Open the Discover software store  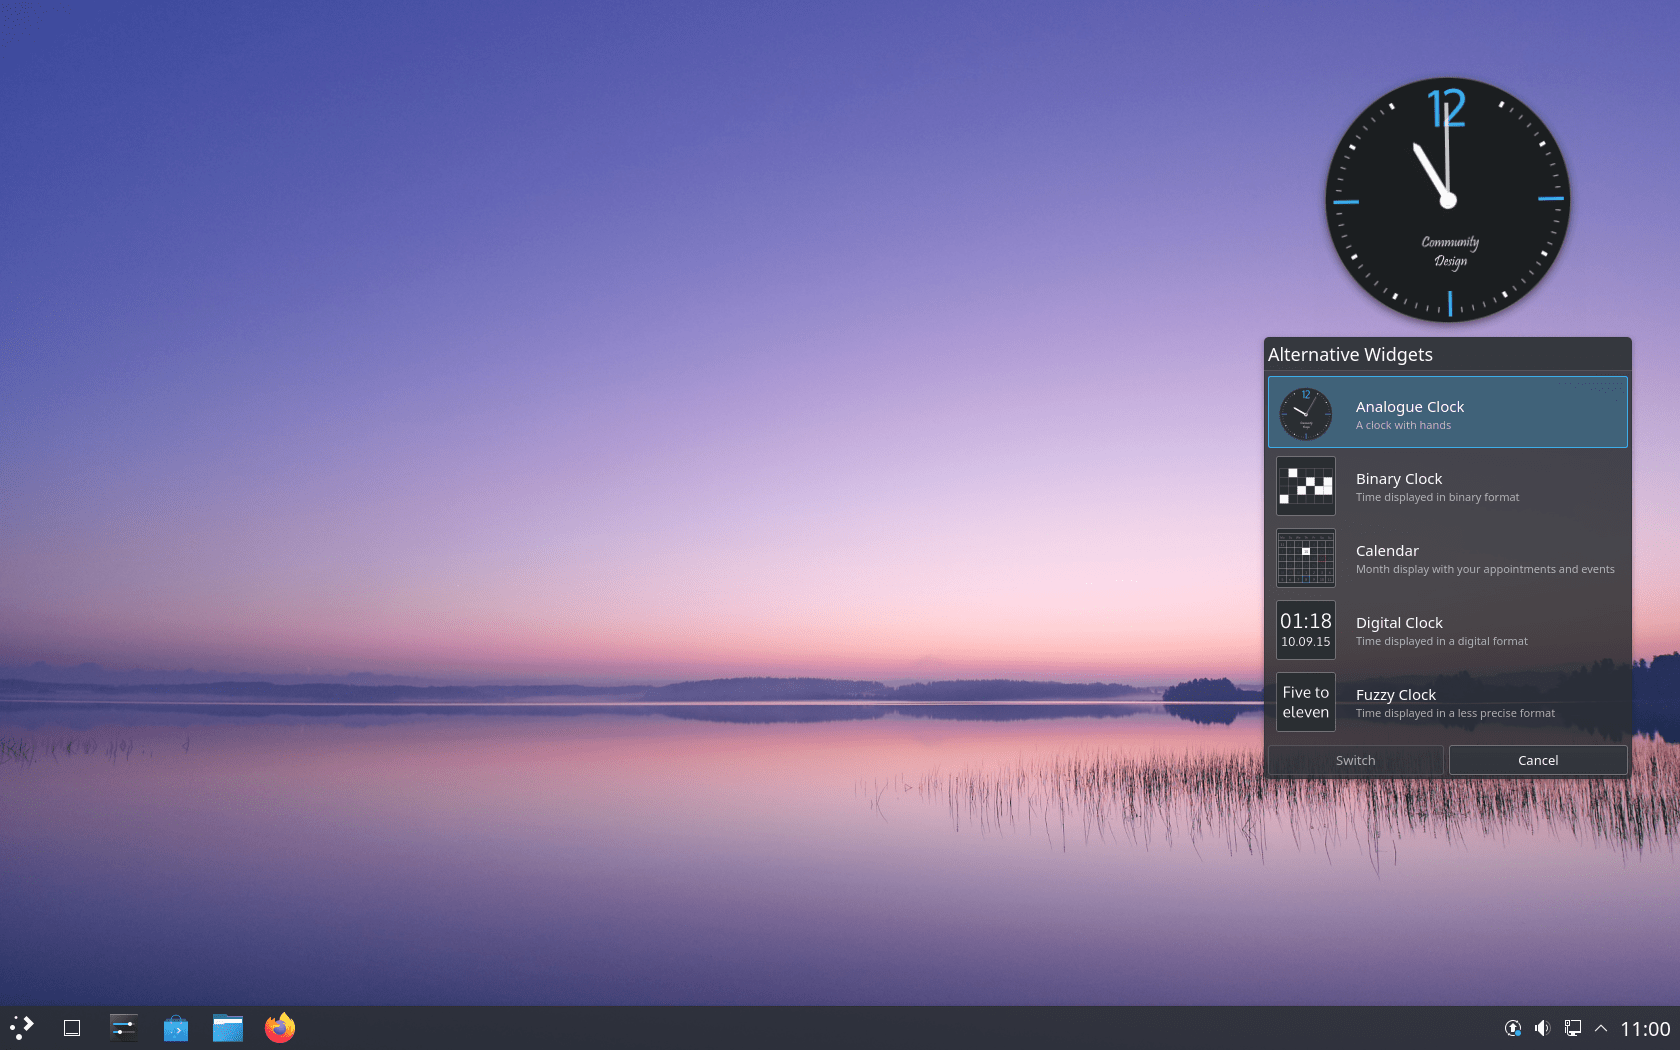pos(176,1028)
